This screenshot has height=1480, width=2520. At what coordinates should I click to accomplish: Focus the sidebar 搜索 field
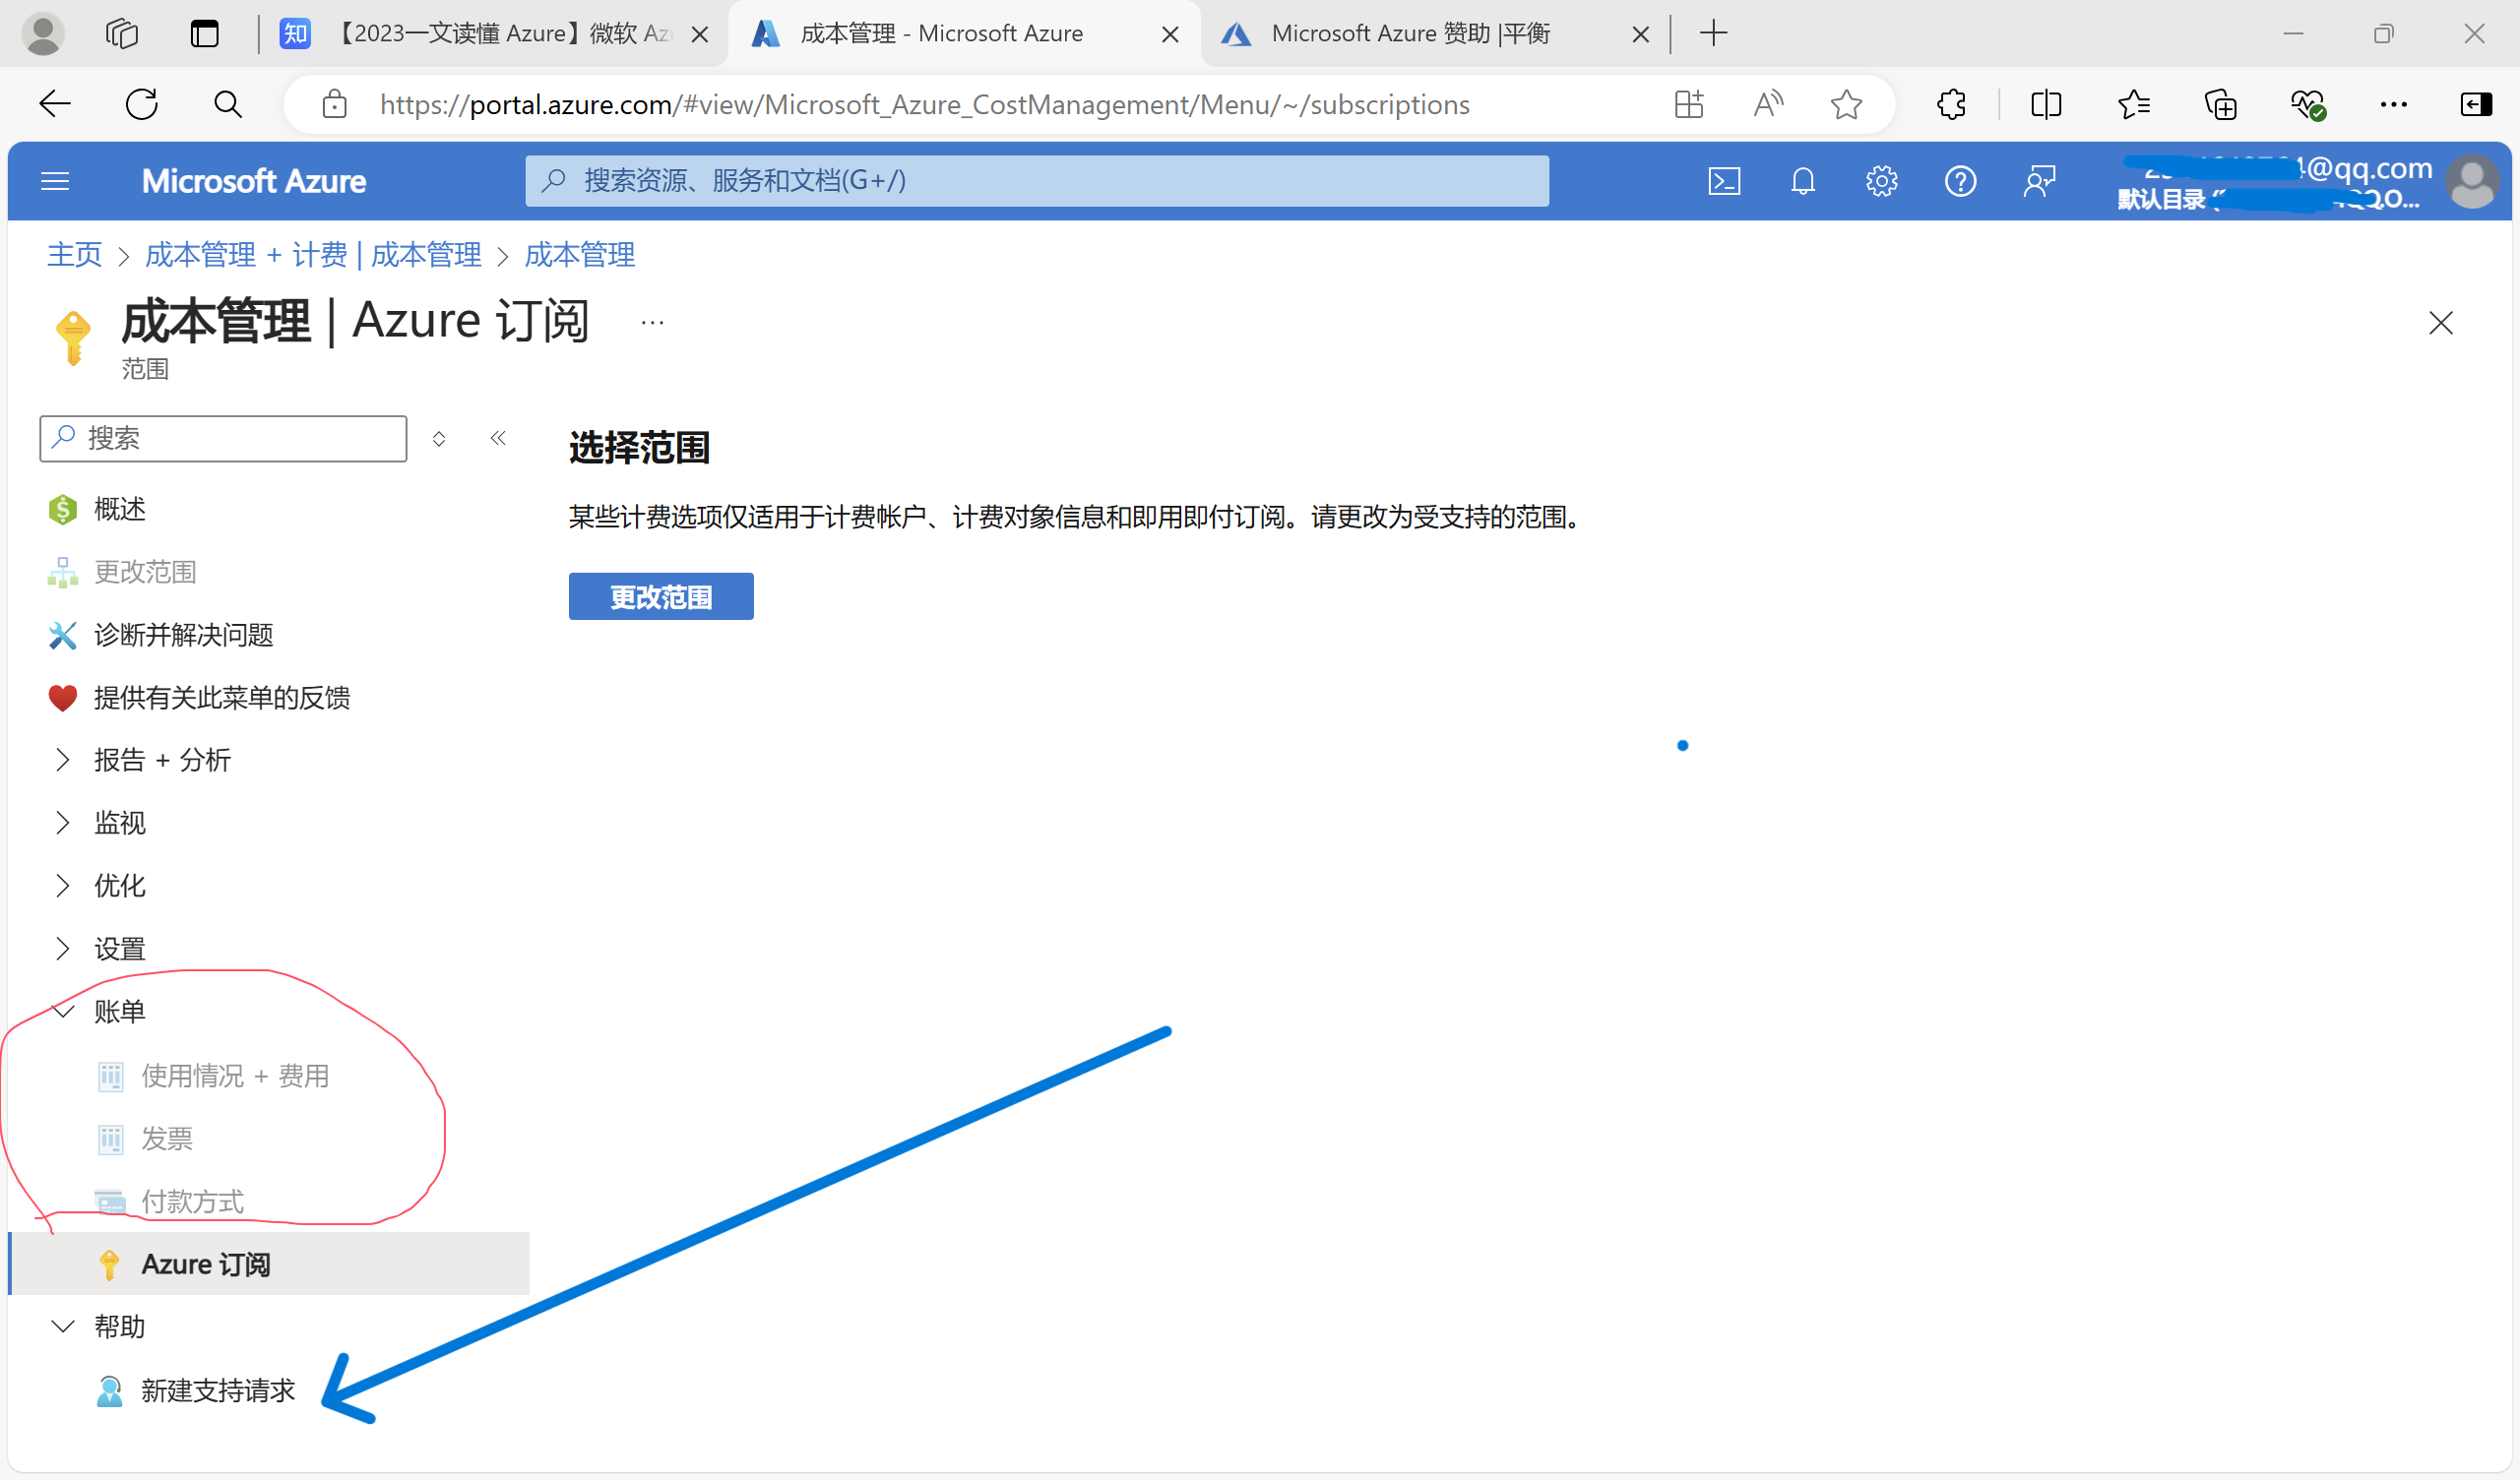223,438
